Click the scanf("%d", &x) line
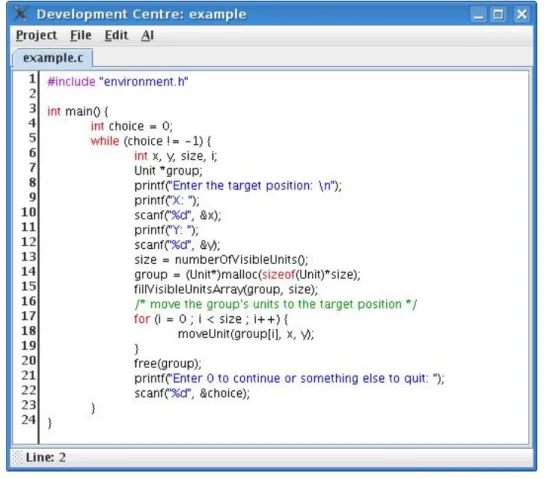 178,215
